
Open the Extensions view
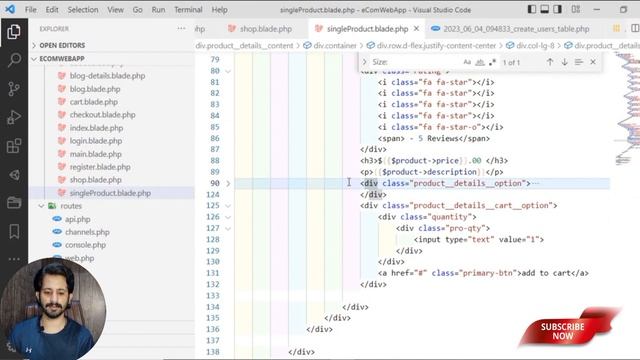[14, 146]
